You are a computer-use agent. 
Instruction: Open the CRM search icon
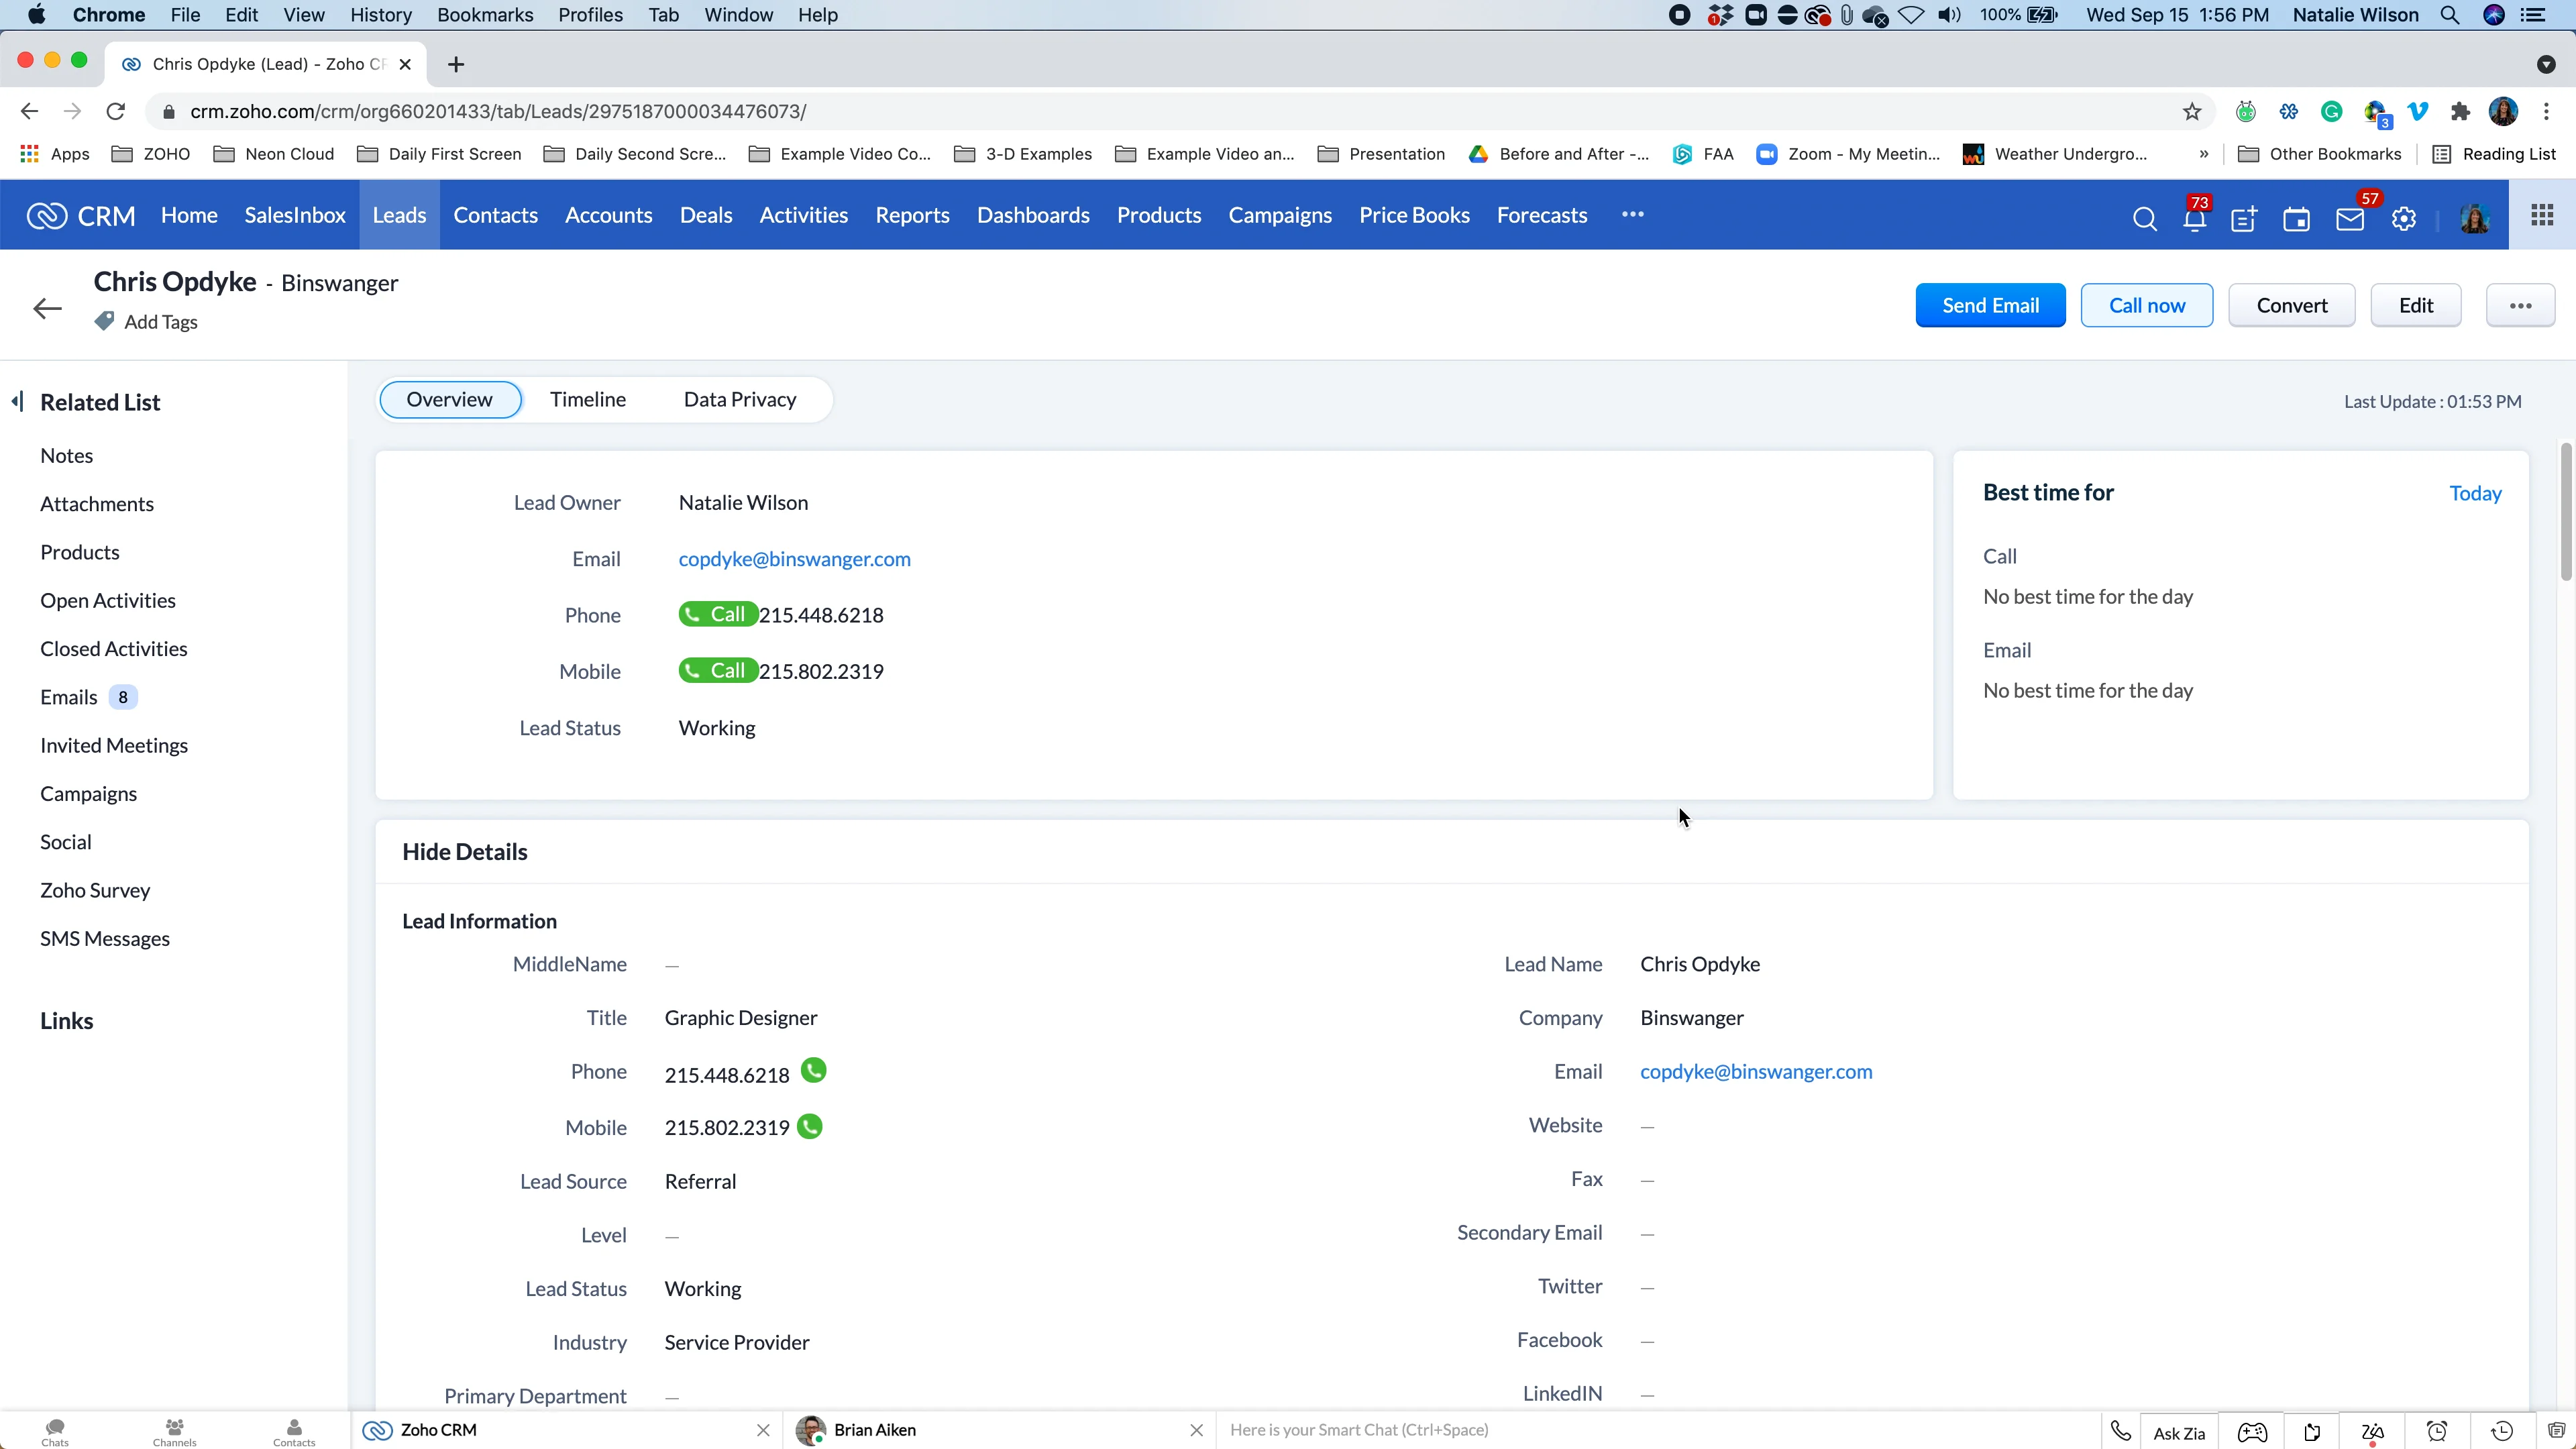tap(2144, 219)
